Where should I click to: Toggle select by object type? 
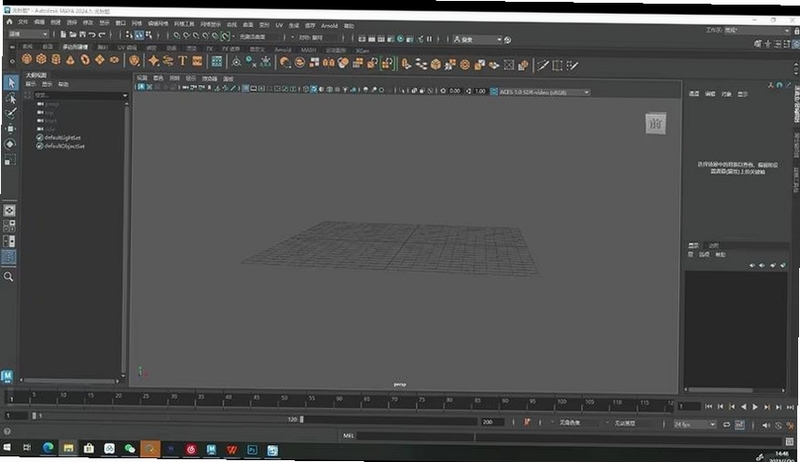tap(139, 35)
